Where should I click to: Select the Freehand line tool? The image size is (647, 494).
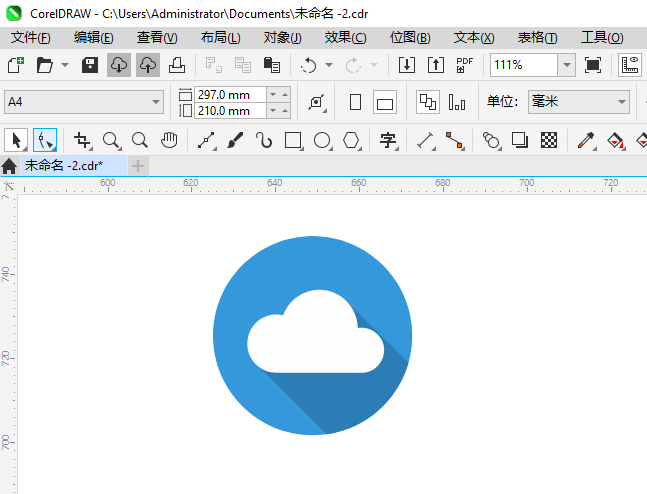[206, 140]
